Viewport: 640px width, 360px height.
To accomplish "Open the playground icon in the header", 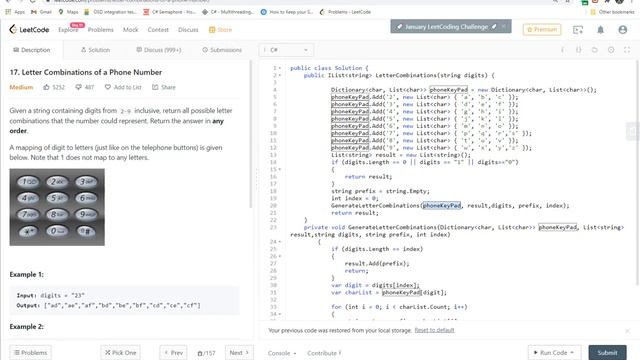I will point(578,30).
